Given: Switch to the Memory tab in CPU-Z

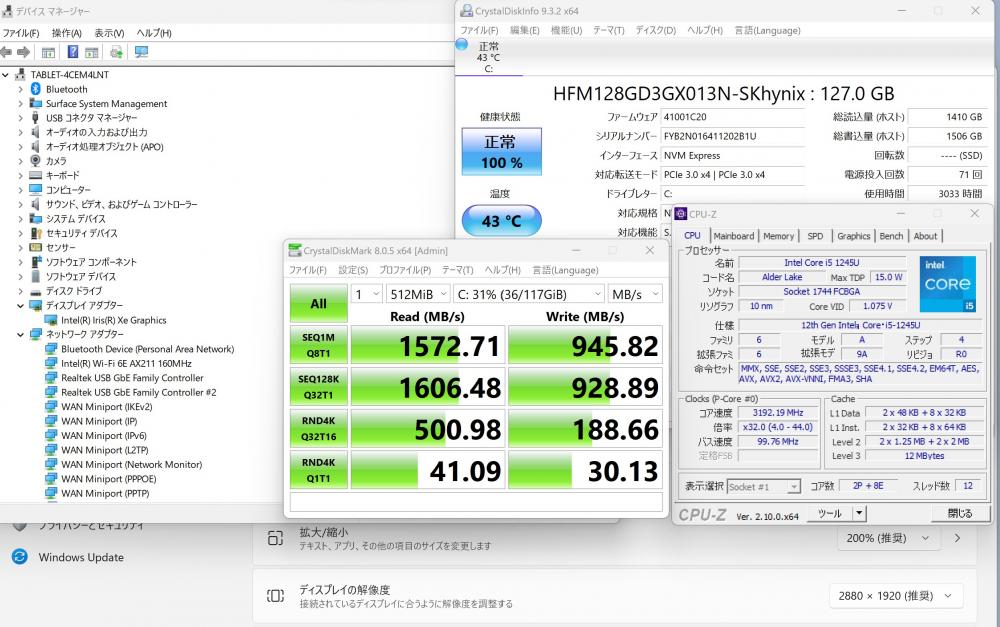Looking at the screenshot, I should click(779, 236).
